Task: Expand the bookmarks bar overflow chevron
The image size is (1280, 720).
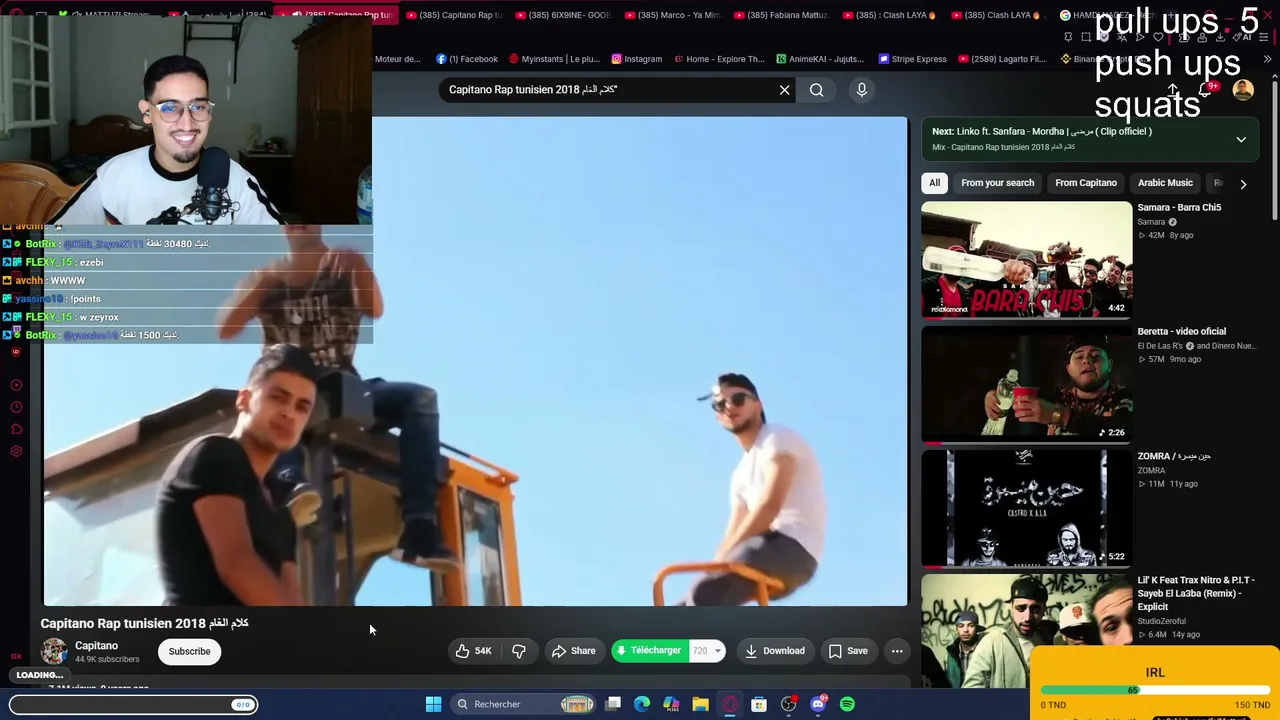Action: coord(1267,59)
